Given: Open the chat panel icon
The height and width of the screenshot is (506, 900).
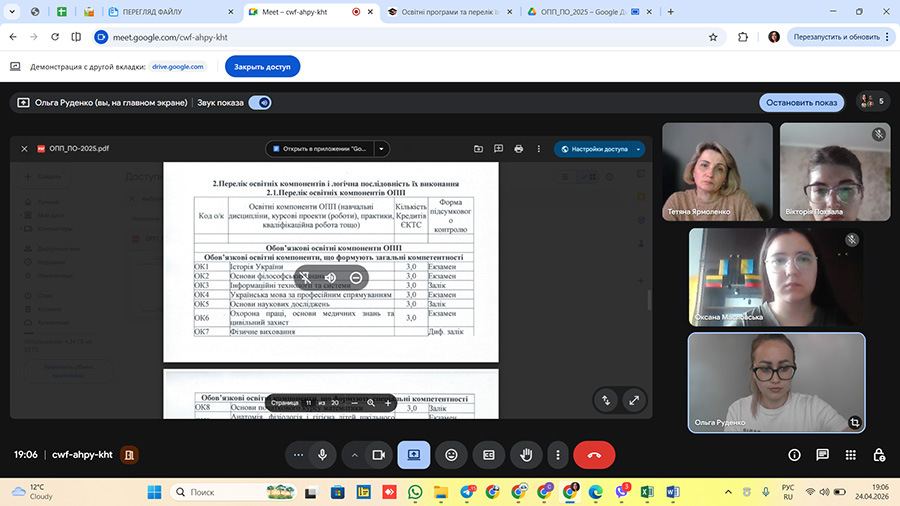Looking at the screenshot, I should pyautogui.click(x=823, y=455).
